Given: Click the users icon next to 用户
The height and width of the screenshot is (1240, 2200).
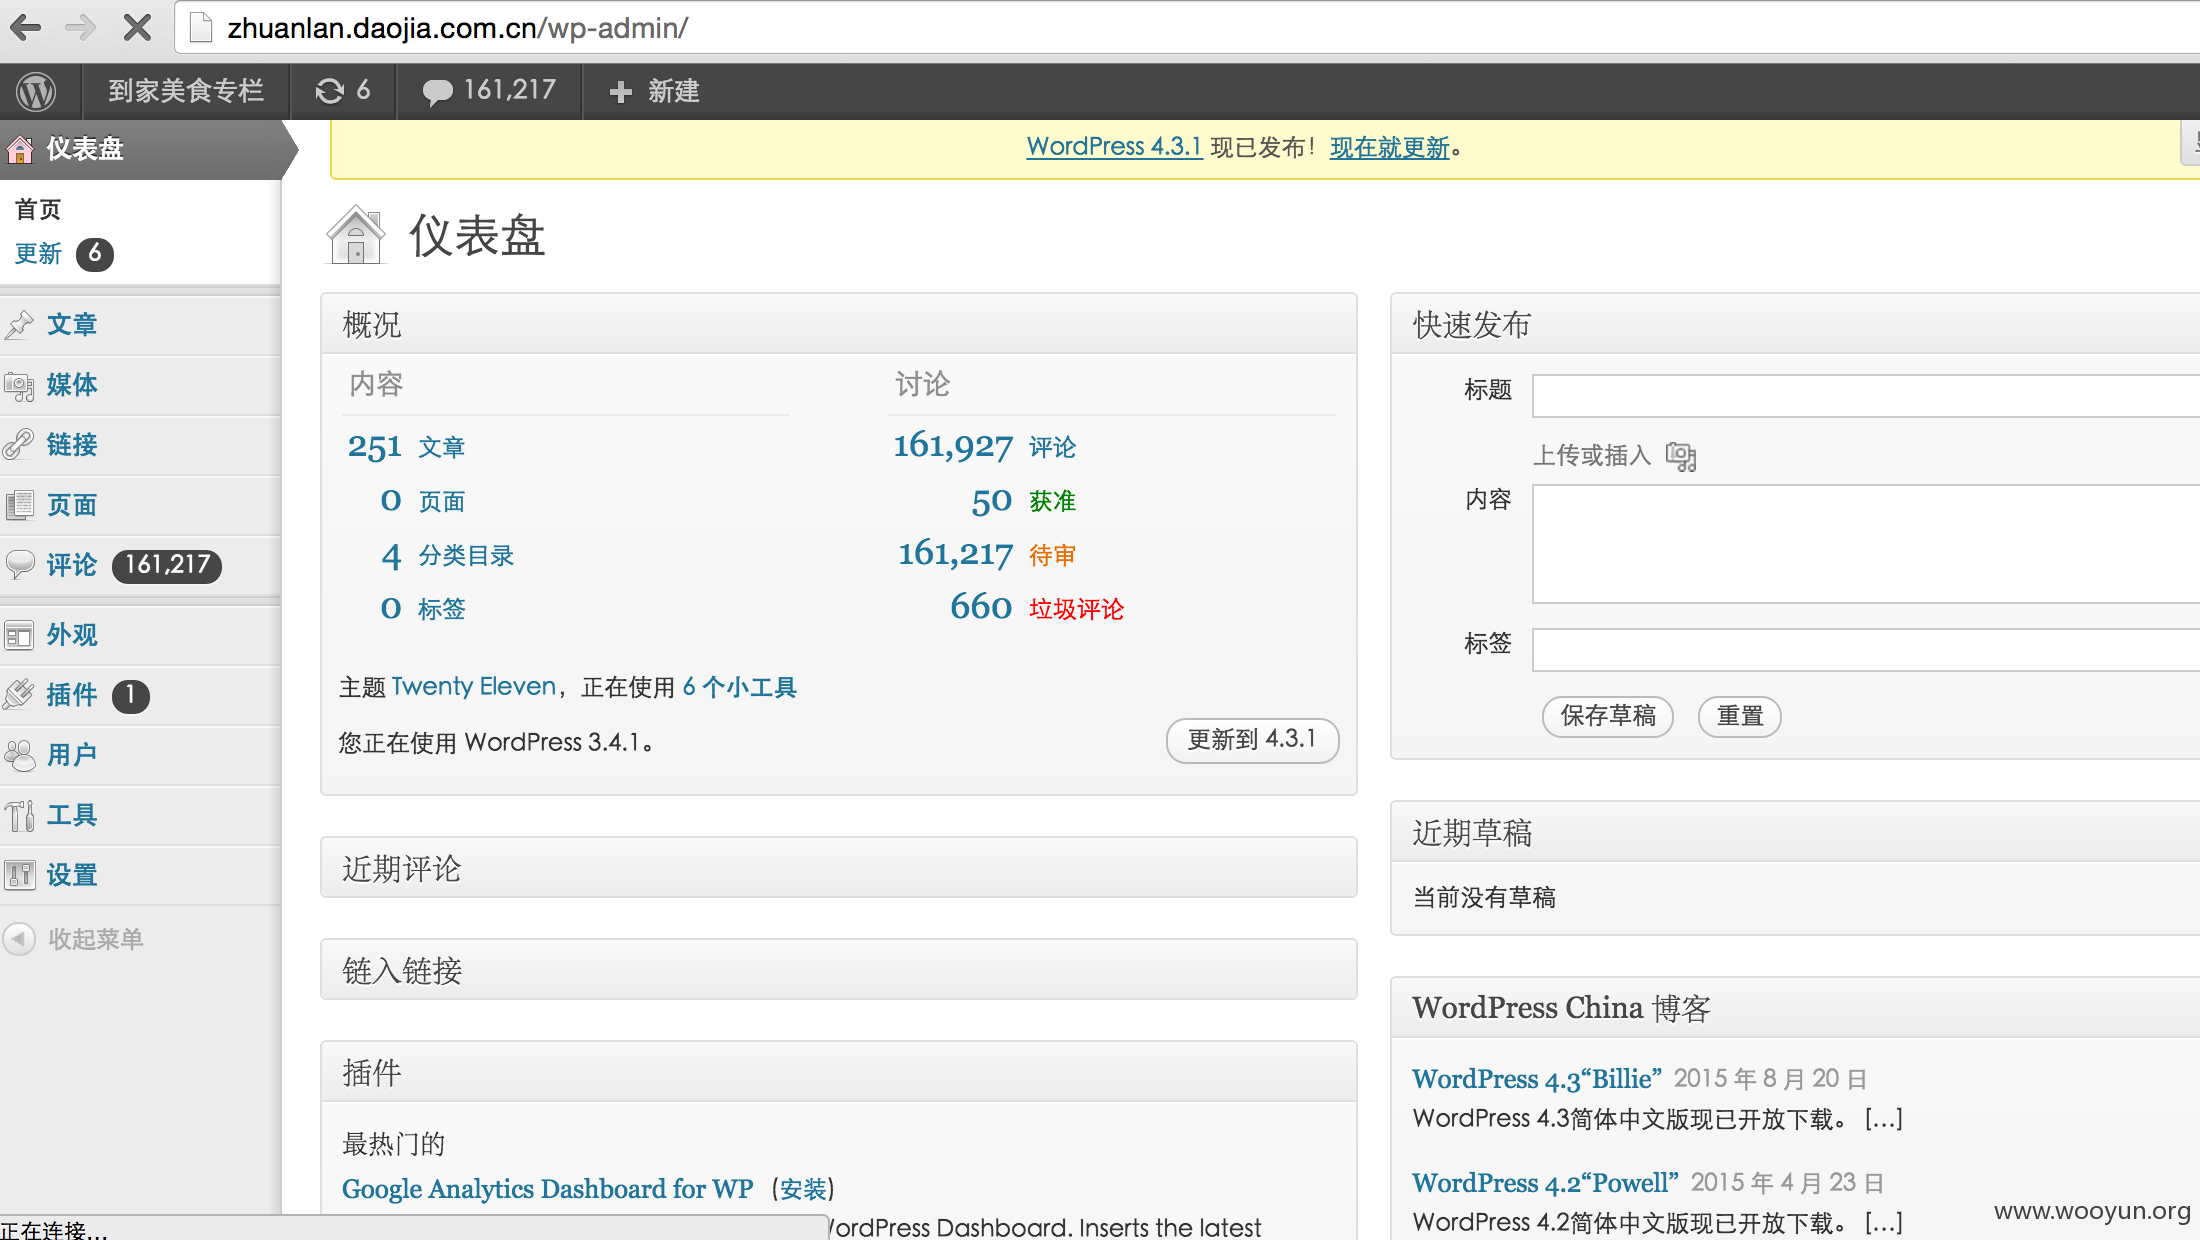Looking at the screenshot, I should point(20,755).
